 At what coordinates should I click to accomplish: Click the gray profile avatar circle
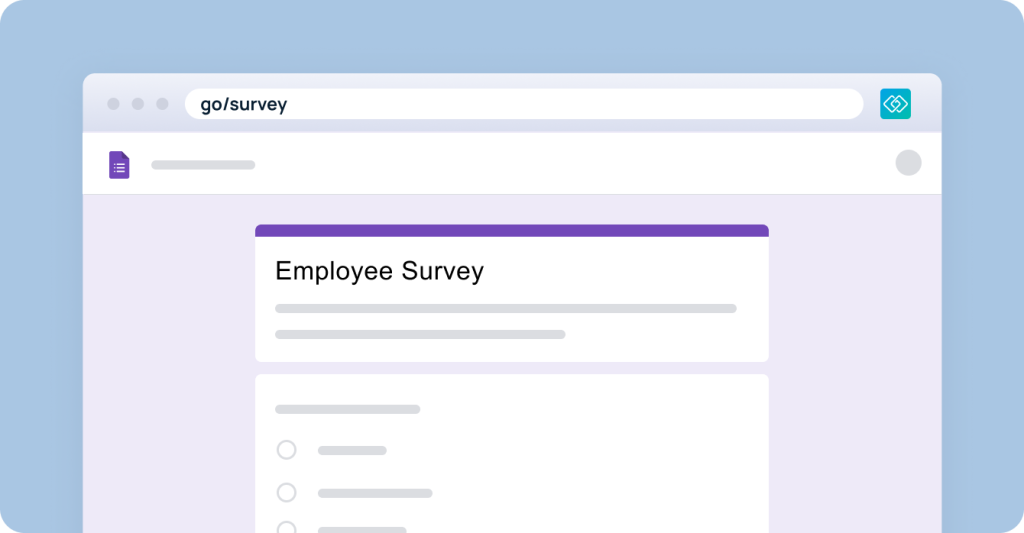pos(908,163)
